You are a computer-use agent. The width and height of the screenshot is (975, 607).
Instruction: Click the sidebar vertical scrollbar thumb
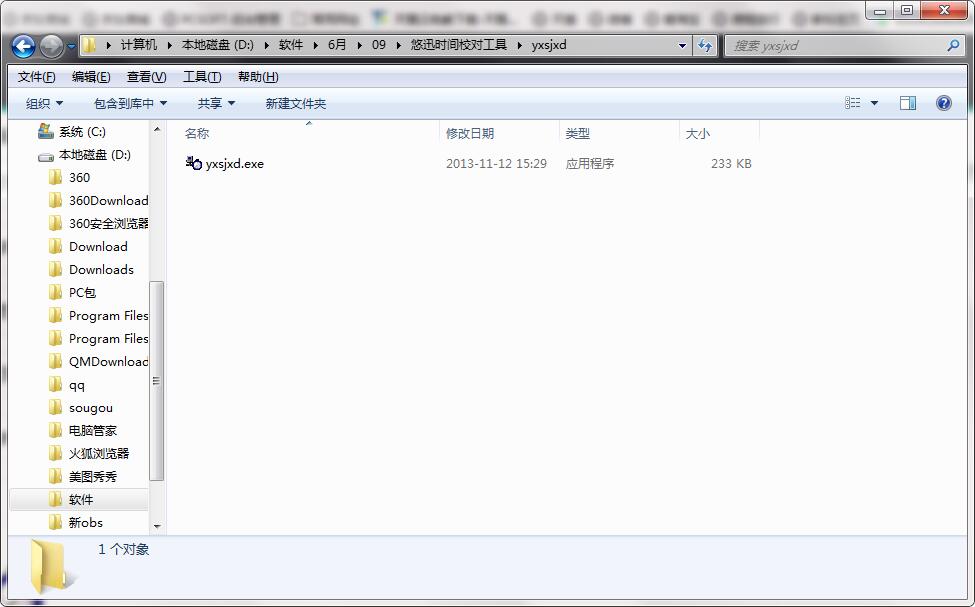pyautogui.click(x=157, y=381)
